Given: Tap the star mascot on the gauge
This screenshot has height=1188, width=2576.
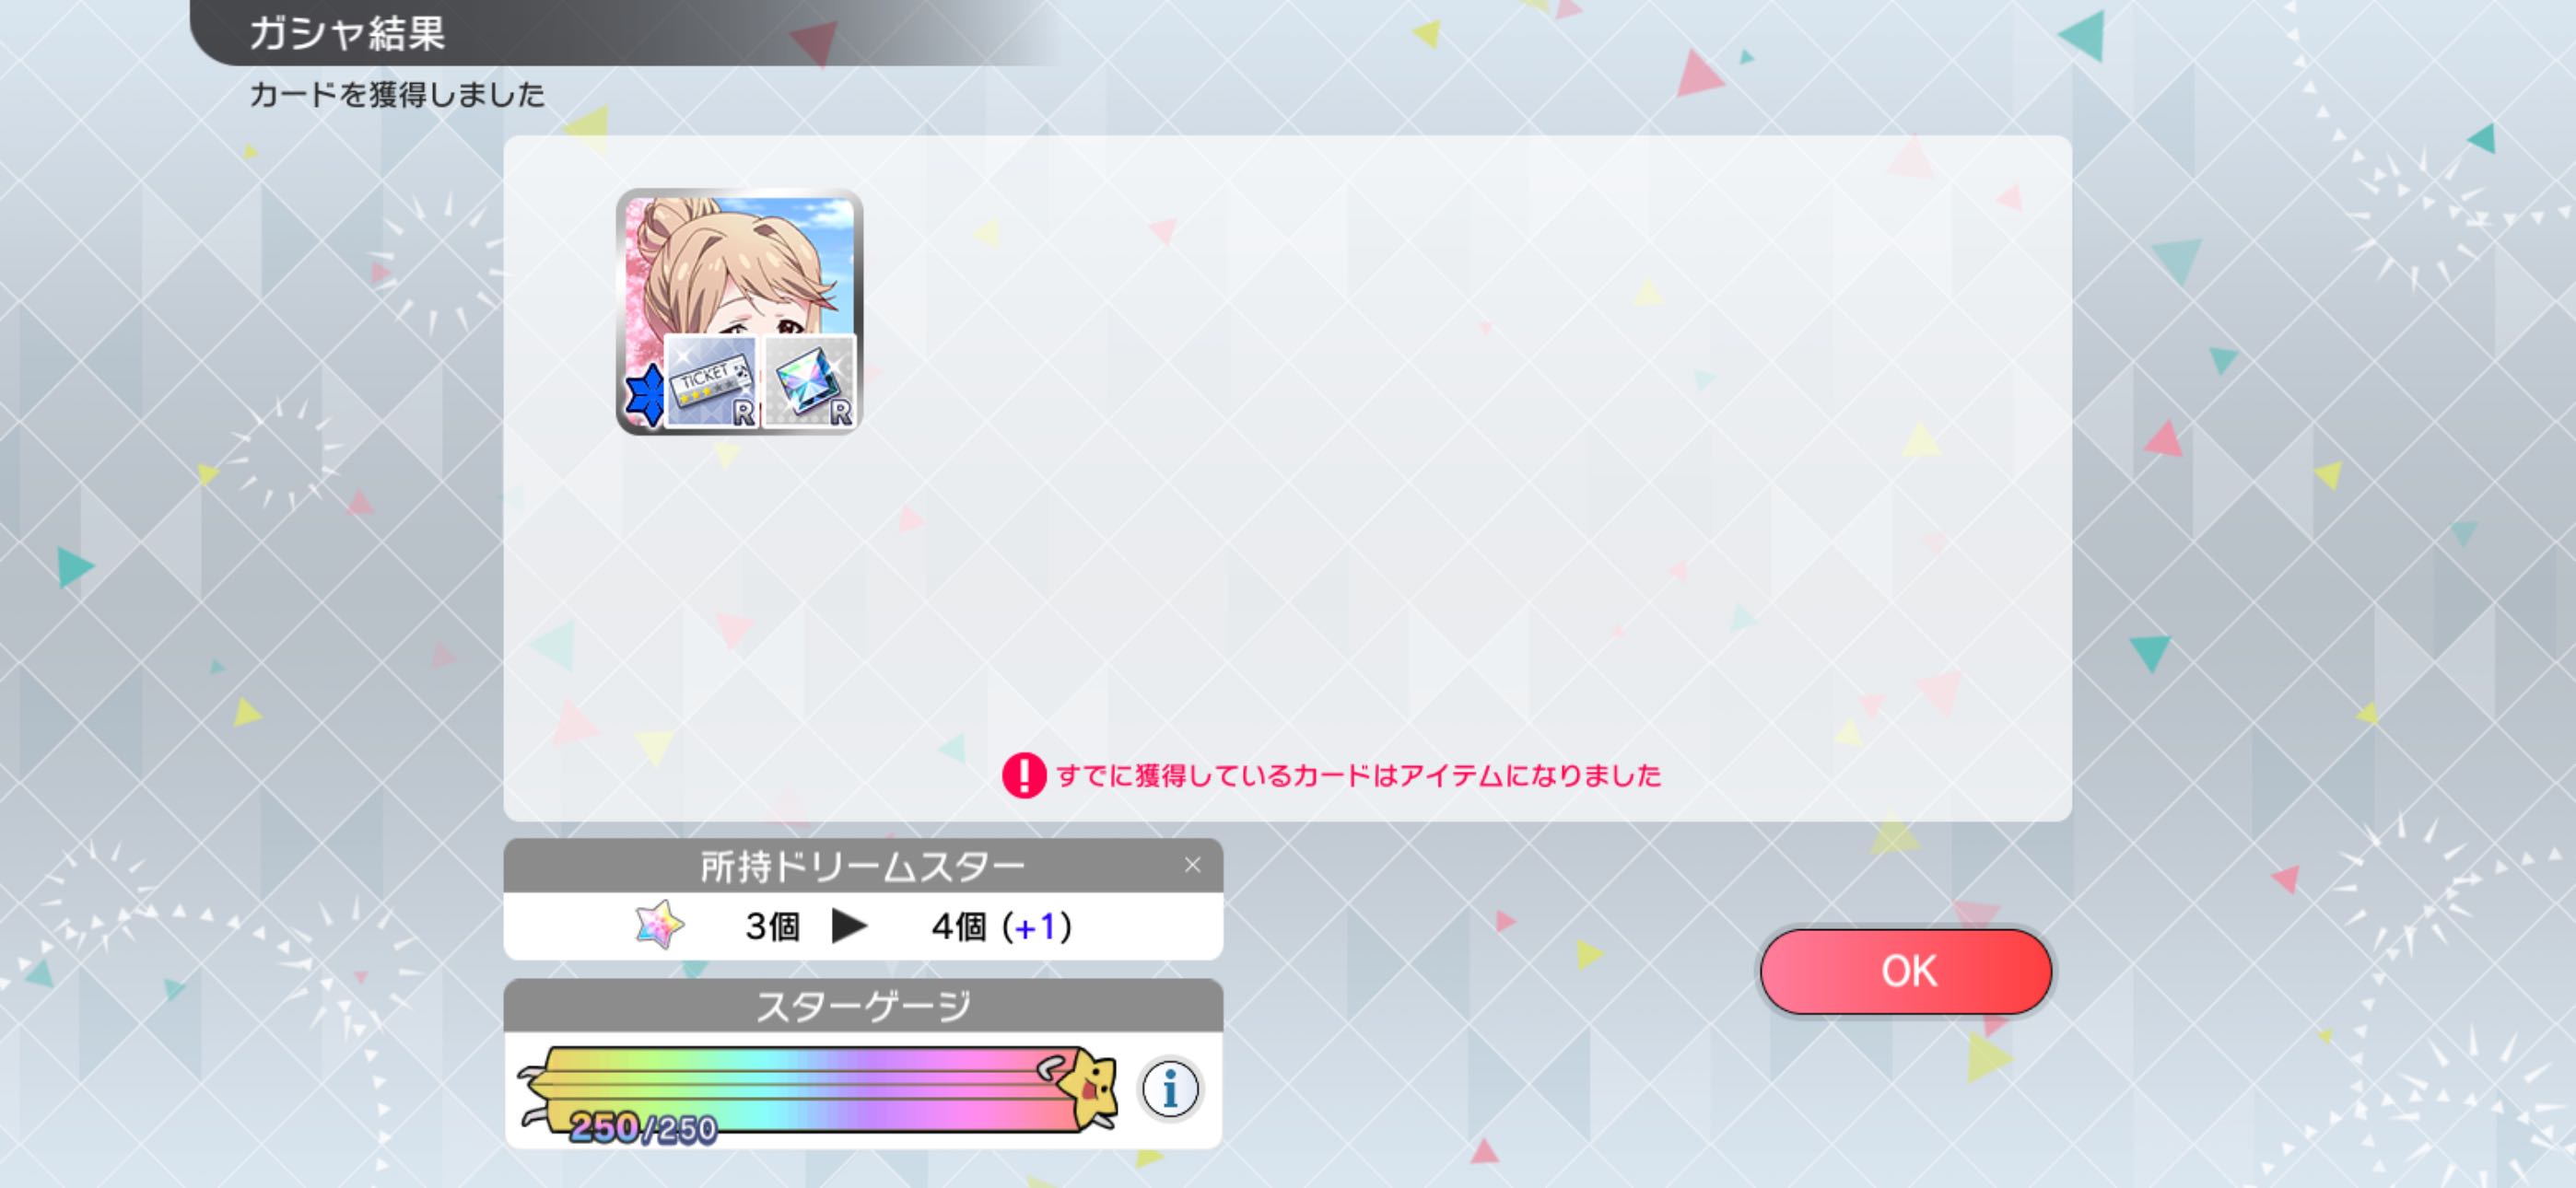Looking at the screenshot, I should [x=1085, y=1087].
